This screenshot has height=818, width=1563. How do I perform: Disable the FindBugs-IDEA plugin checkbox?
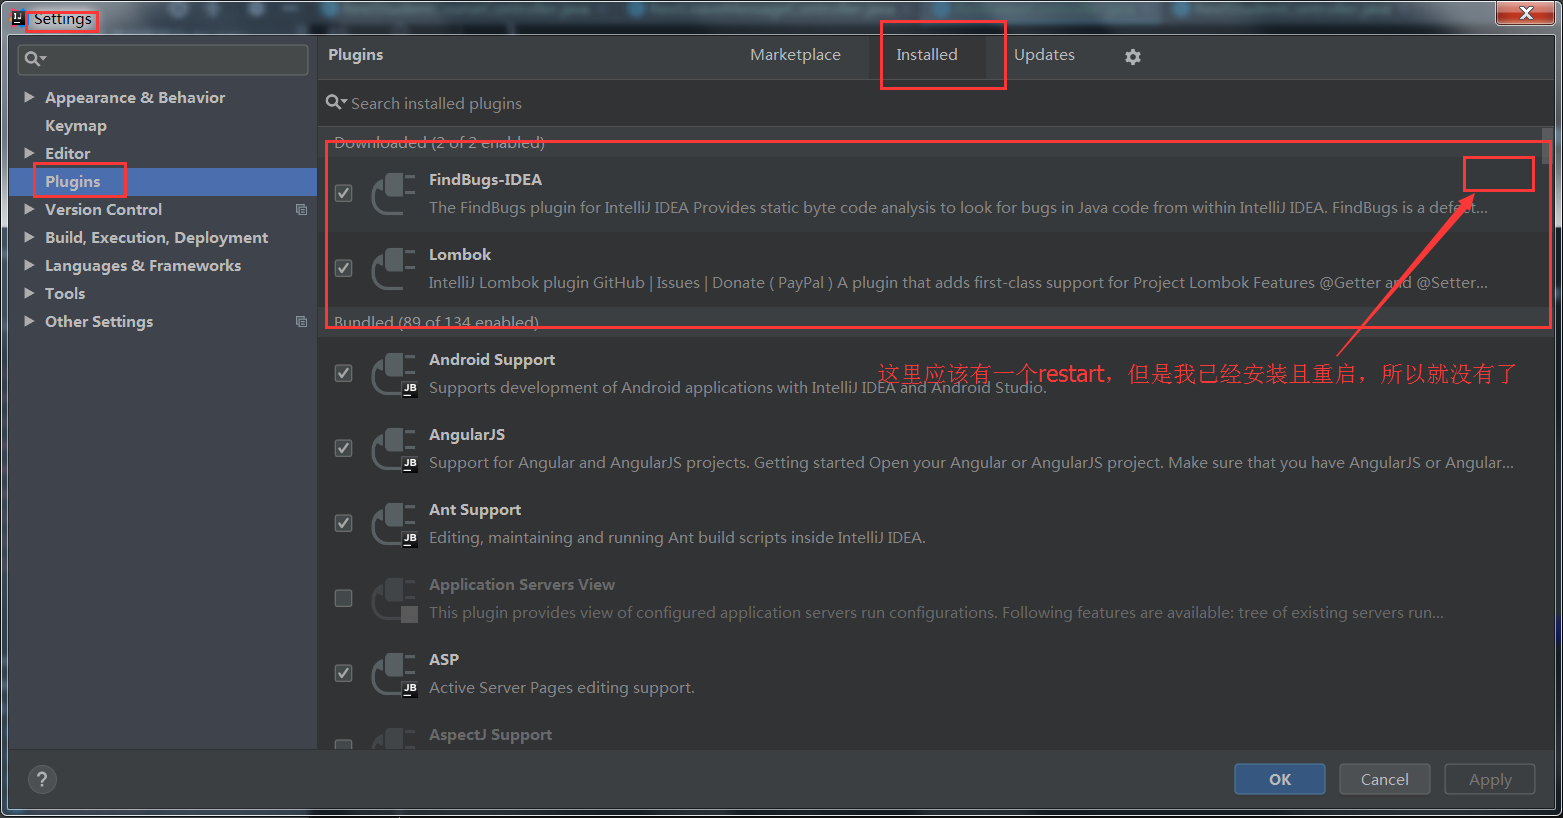[x=343, y=193]
